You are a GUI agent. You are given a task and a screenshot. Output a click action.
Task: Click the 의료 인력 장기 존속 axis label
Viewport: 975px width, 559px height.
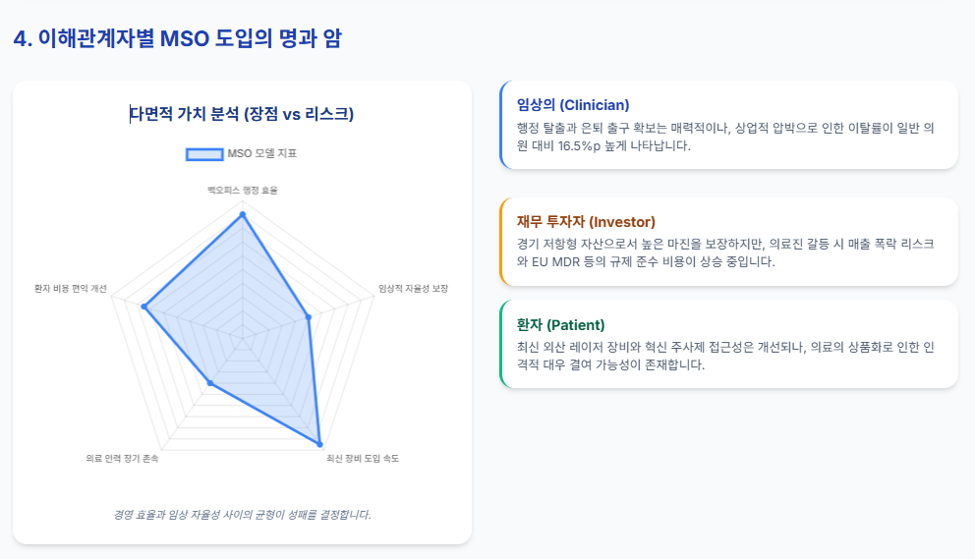coord(122,458)
